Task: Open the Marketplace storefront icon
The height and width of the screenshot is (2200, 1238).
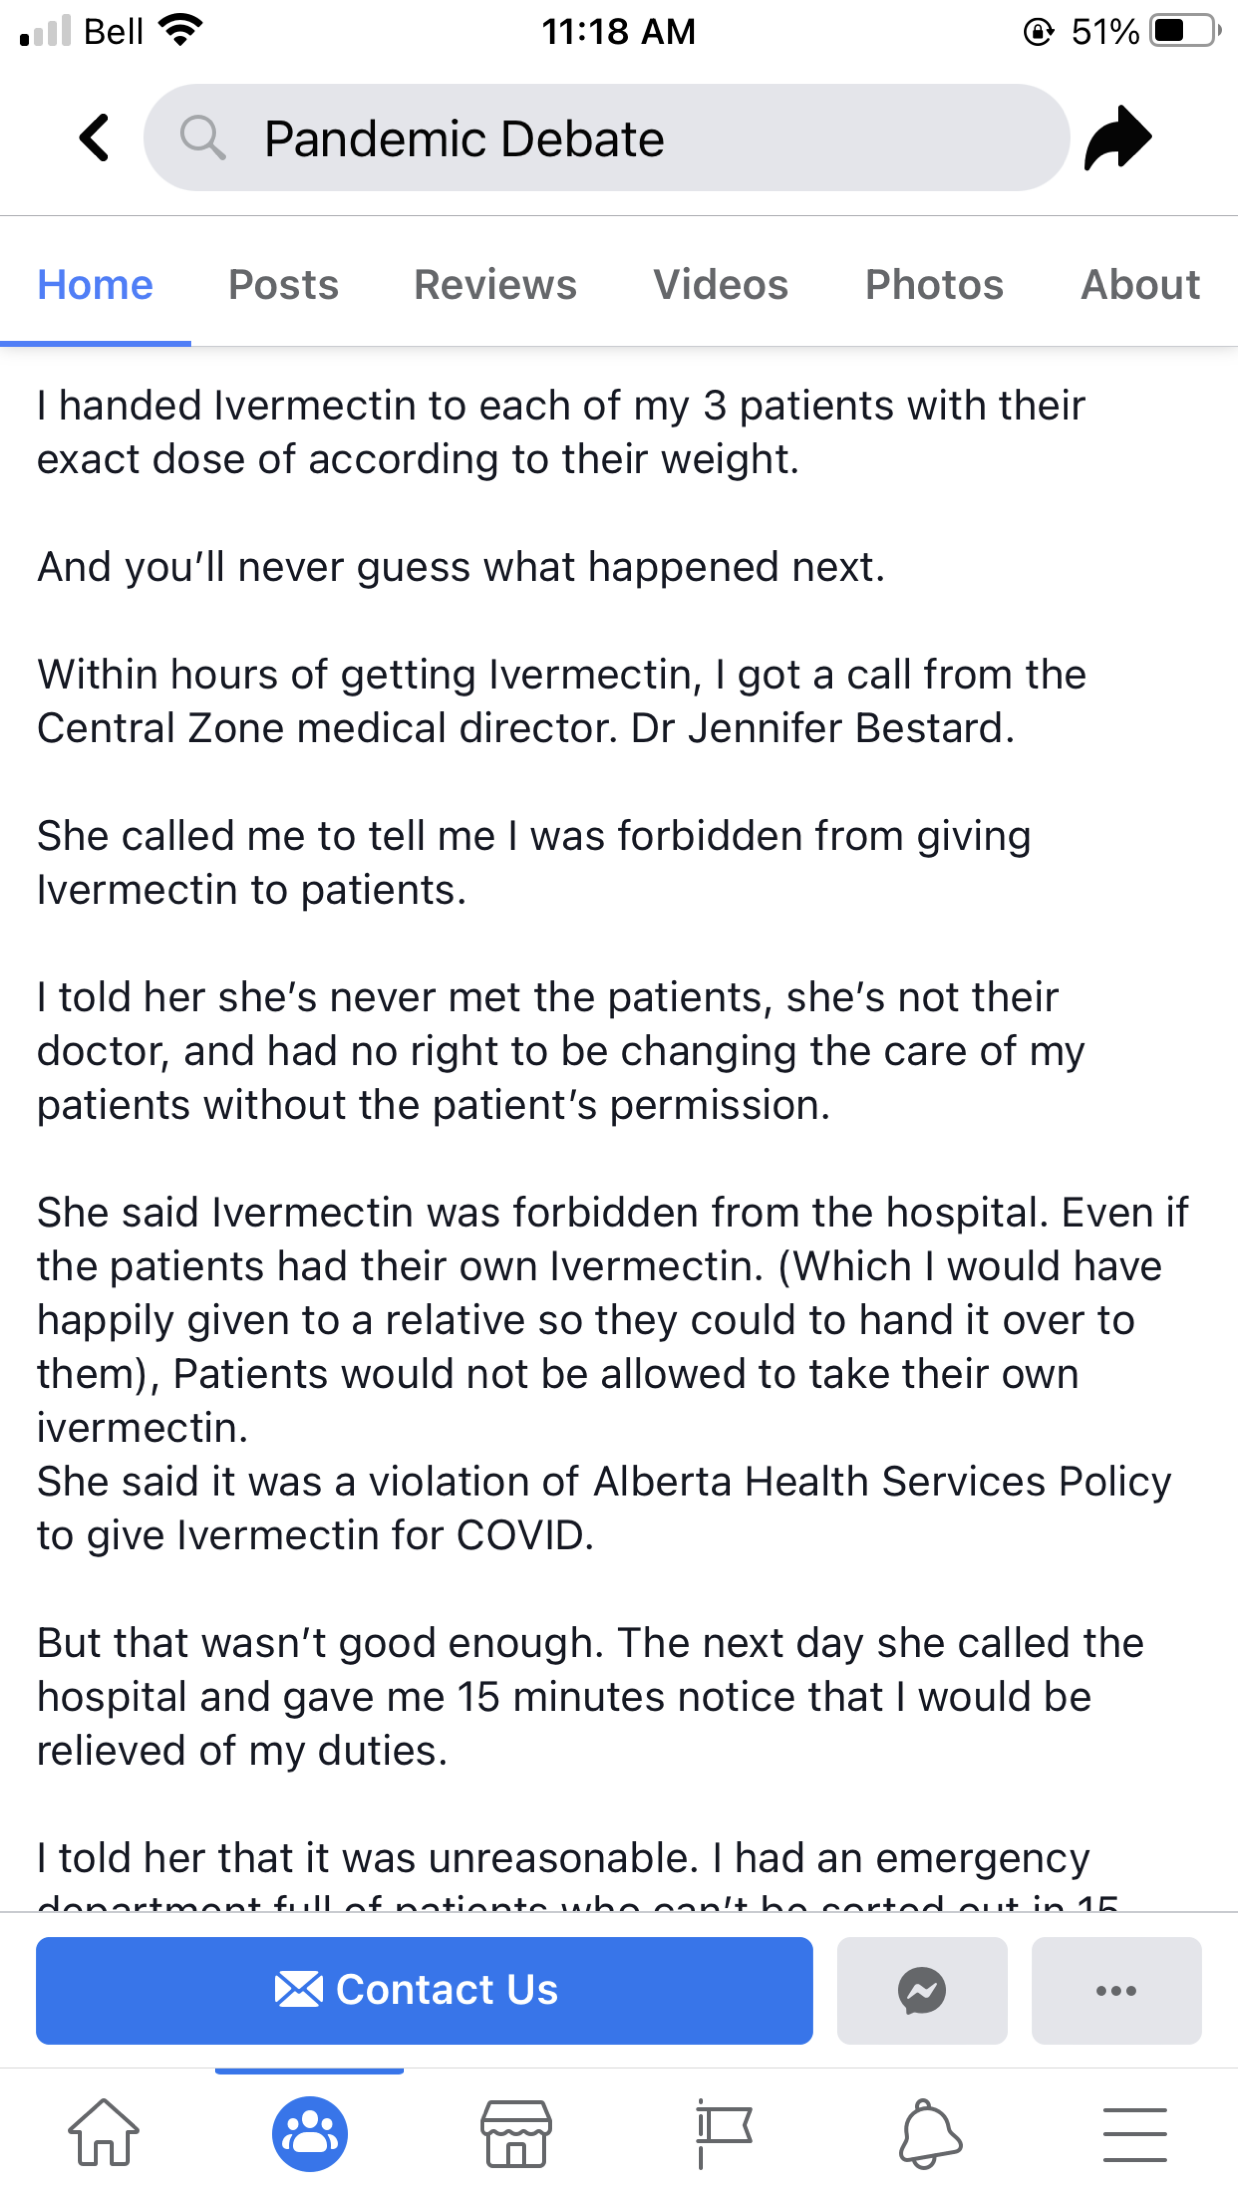Action: [516, 2133]
